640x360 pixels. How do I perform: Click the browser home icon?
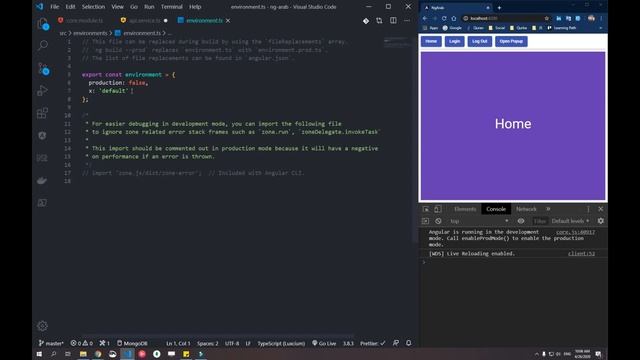pyautogui.click(x=453, y=18)
